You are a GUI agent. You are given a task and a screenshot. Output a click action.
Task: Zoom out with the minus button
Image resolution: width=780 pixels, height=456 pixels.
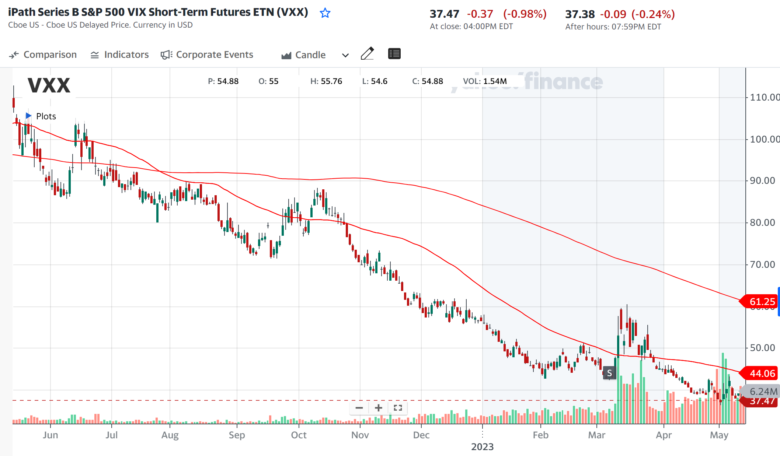coord(359,408)
